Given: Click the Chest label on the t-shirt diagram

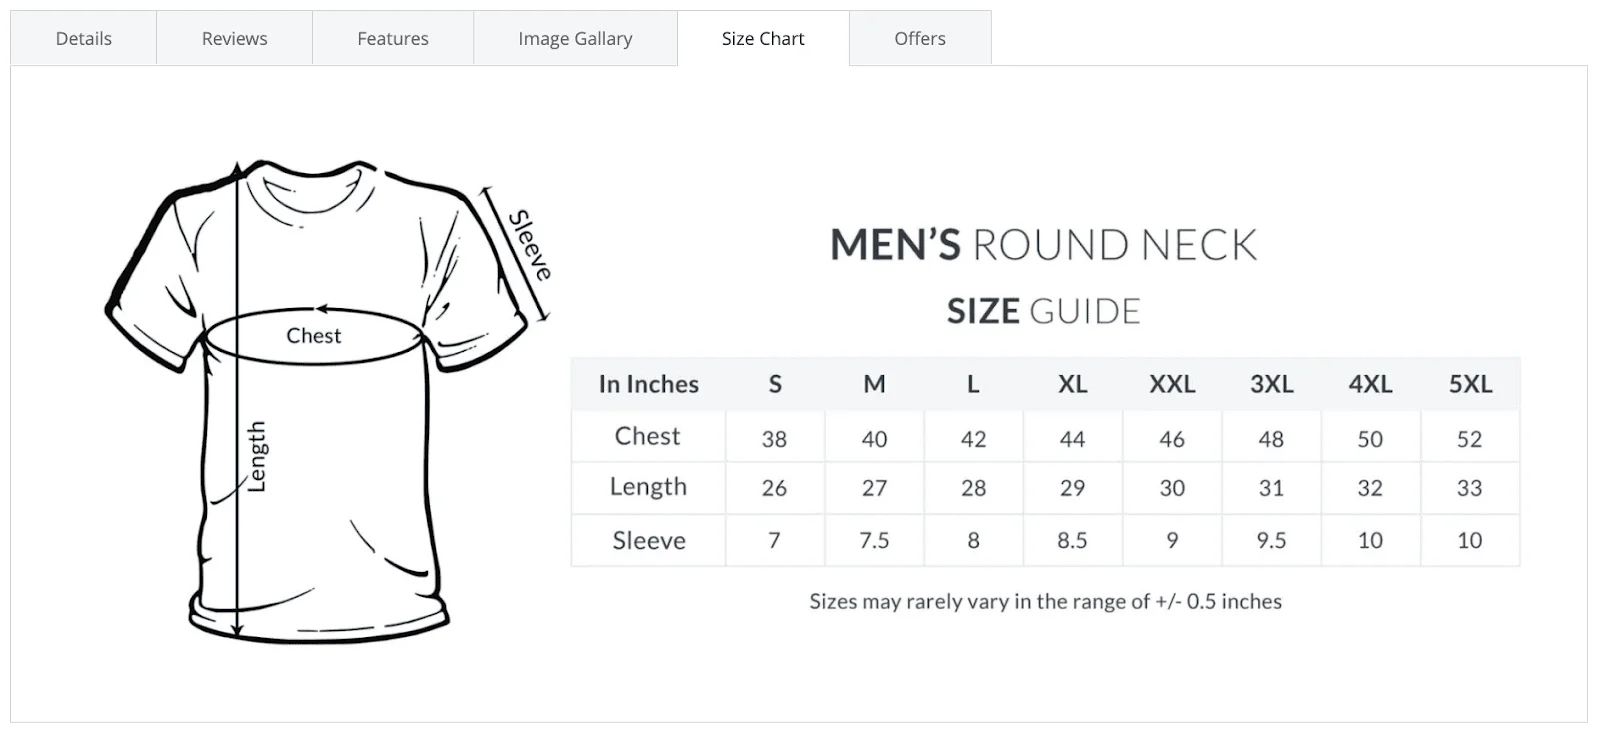Looking at the screenshot, I should 313,336.
